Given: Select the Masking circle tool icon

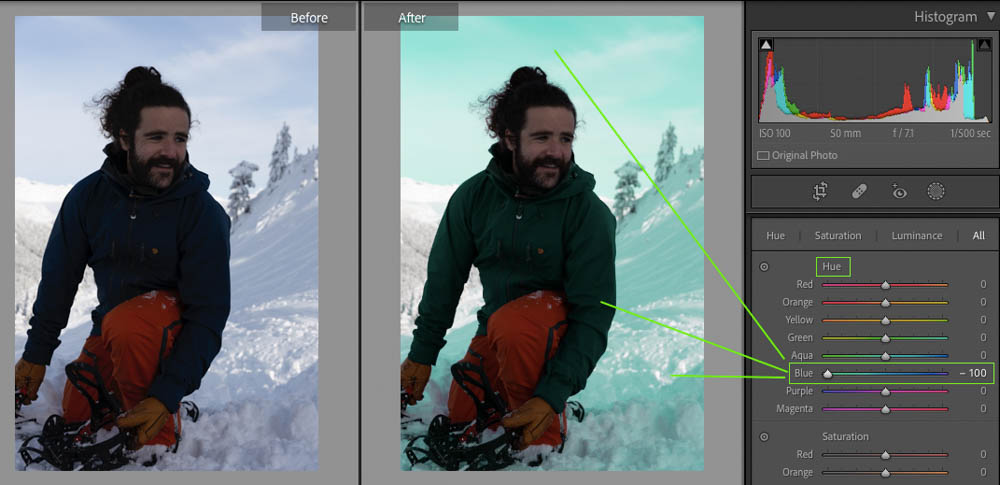Looking at the screenshot, I should coord(936,191).
